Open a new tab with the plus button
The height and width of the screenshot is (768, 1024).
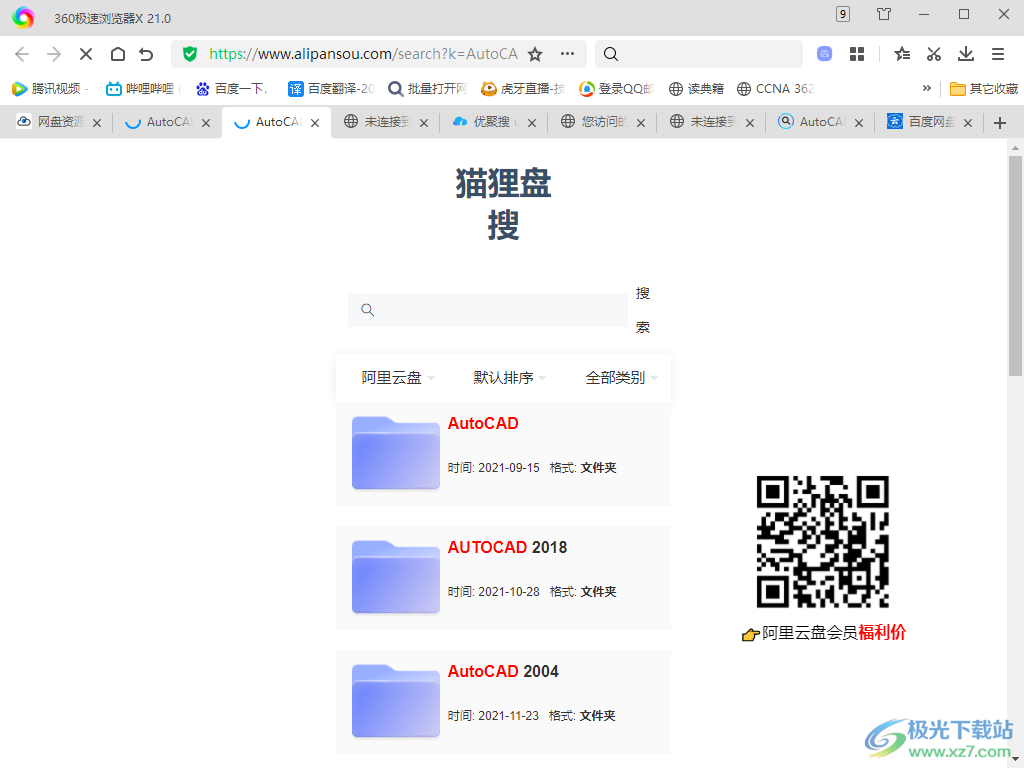pyautogui.click(x=1000, y=123)
